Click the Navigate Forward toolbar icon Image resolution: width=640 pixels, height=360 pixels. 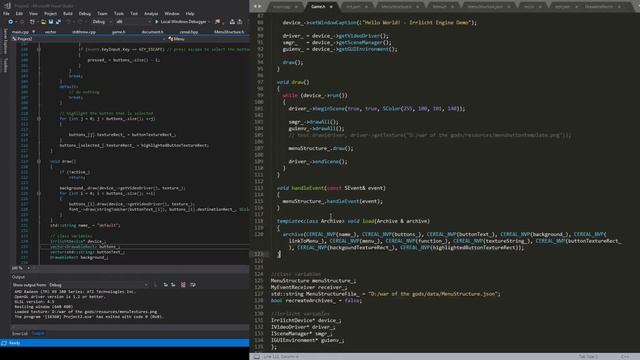(22, 22)
